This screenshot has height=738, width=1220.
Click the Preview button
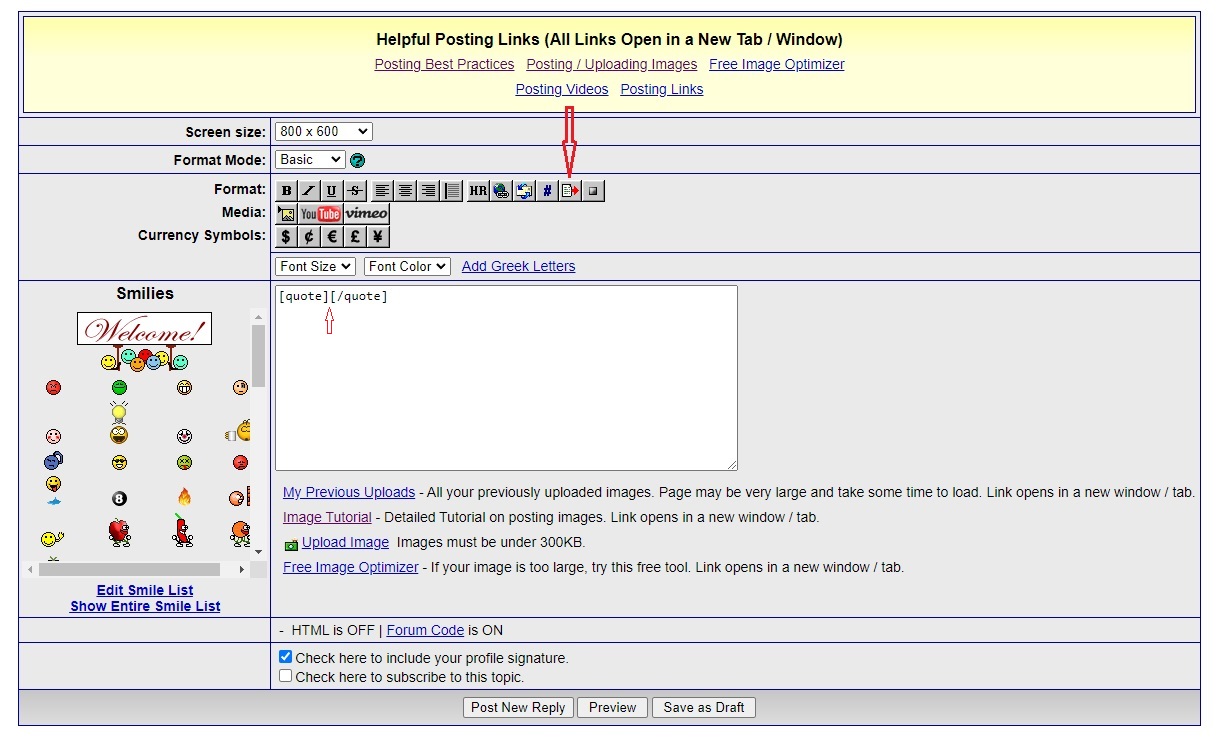coord(612,707)
